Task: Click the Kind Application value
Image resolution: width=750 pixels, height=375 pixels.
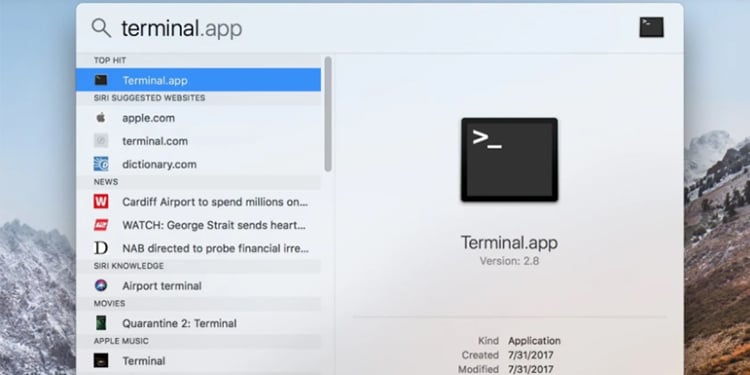Action: 534,341
